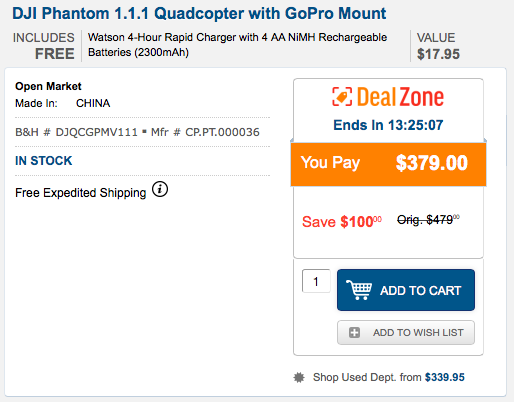Click the IN STOCK status label
This screenshot has width=514, height=402.
click(44, 161)
